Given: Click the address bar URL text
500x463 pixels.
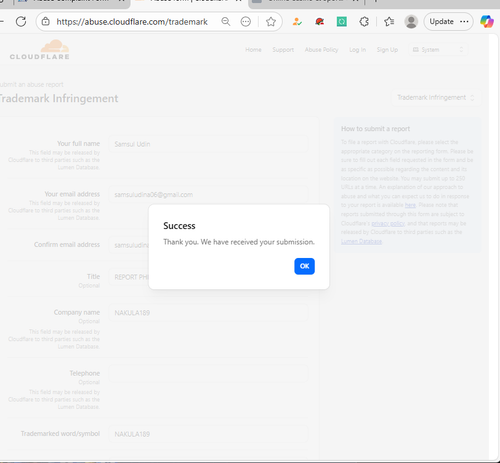Looking at the screenshot, I should point(132,22).
